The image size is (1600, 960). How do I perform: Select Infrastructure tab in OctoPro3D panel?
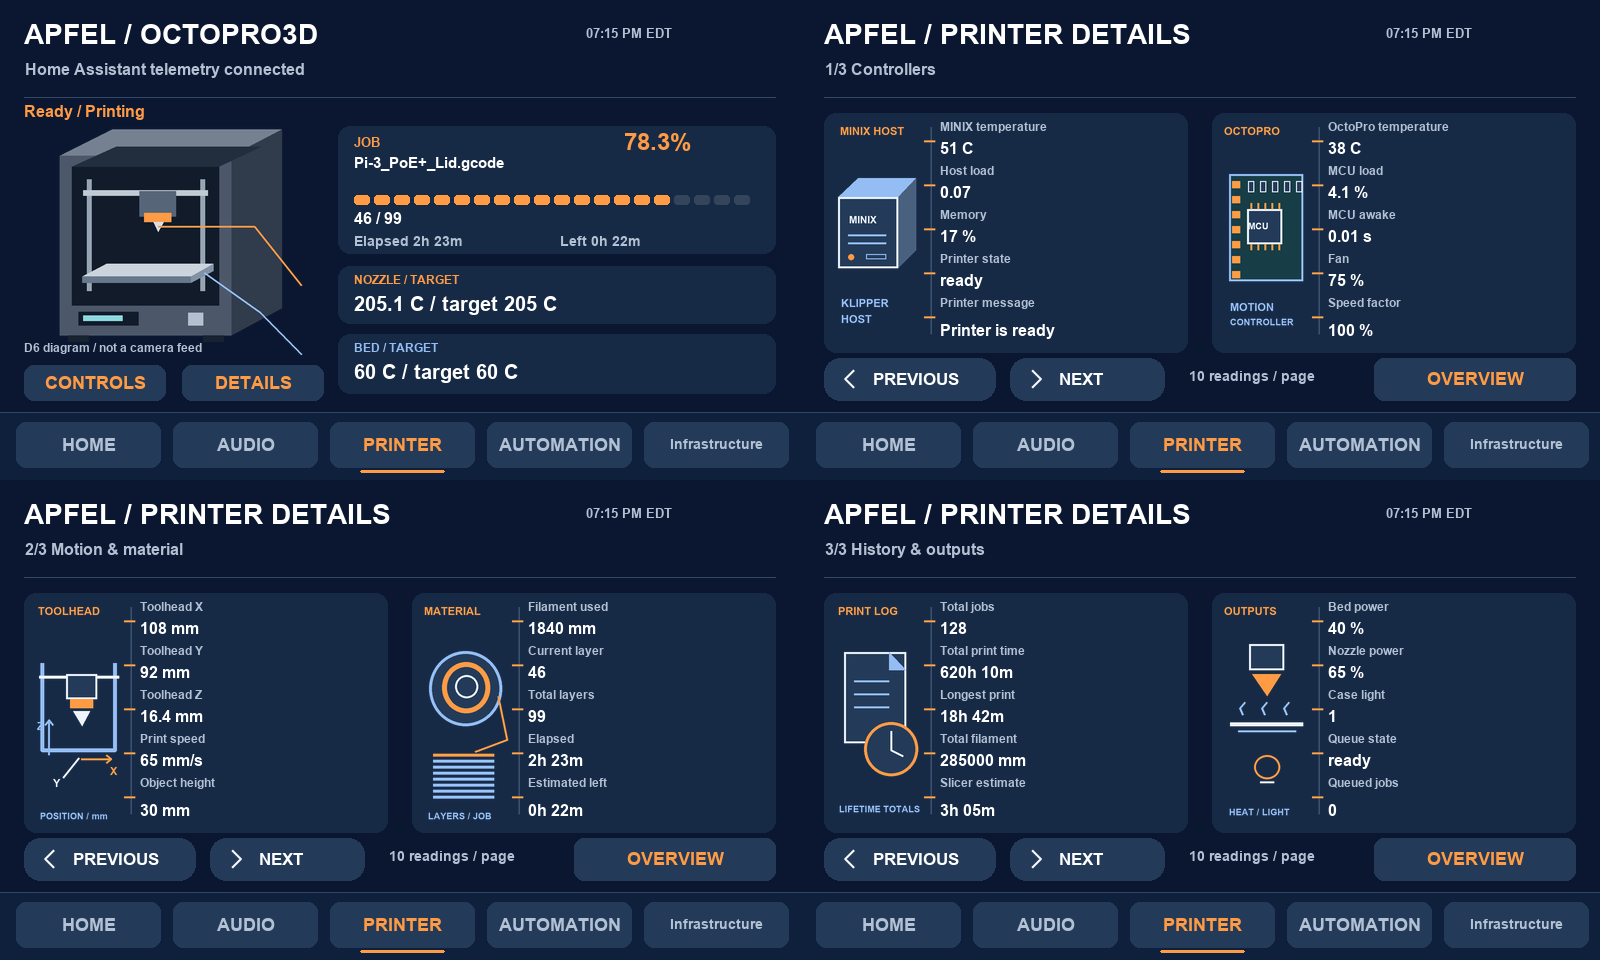click(716, 445)
